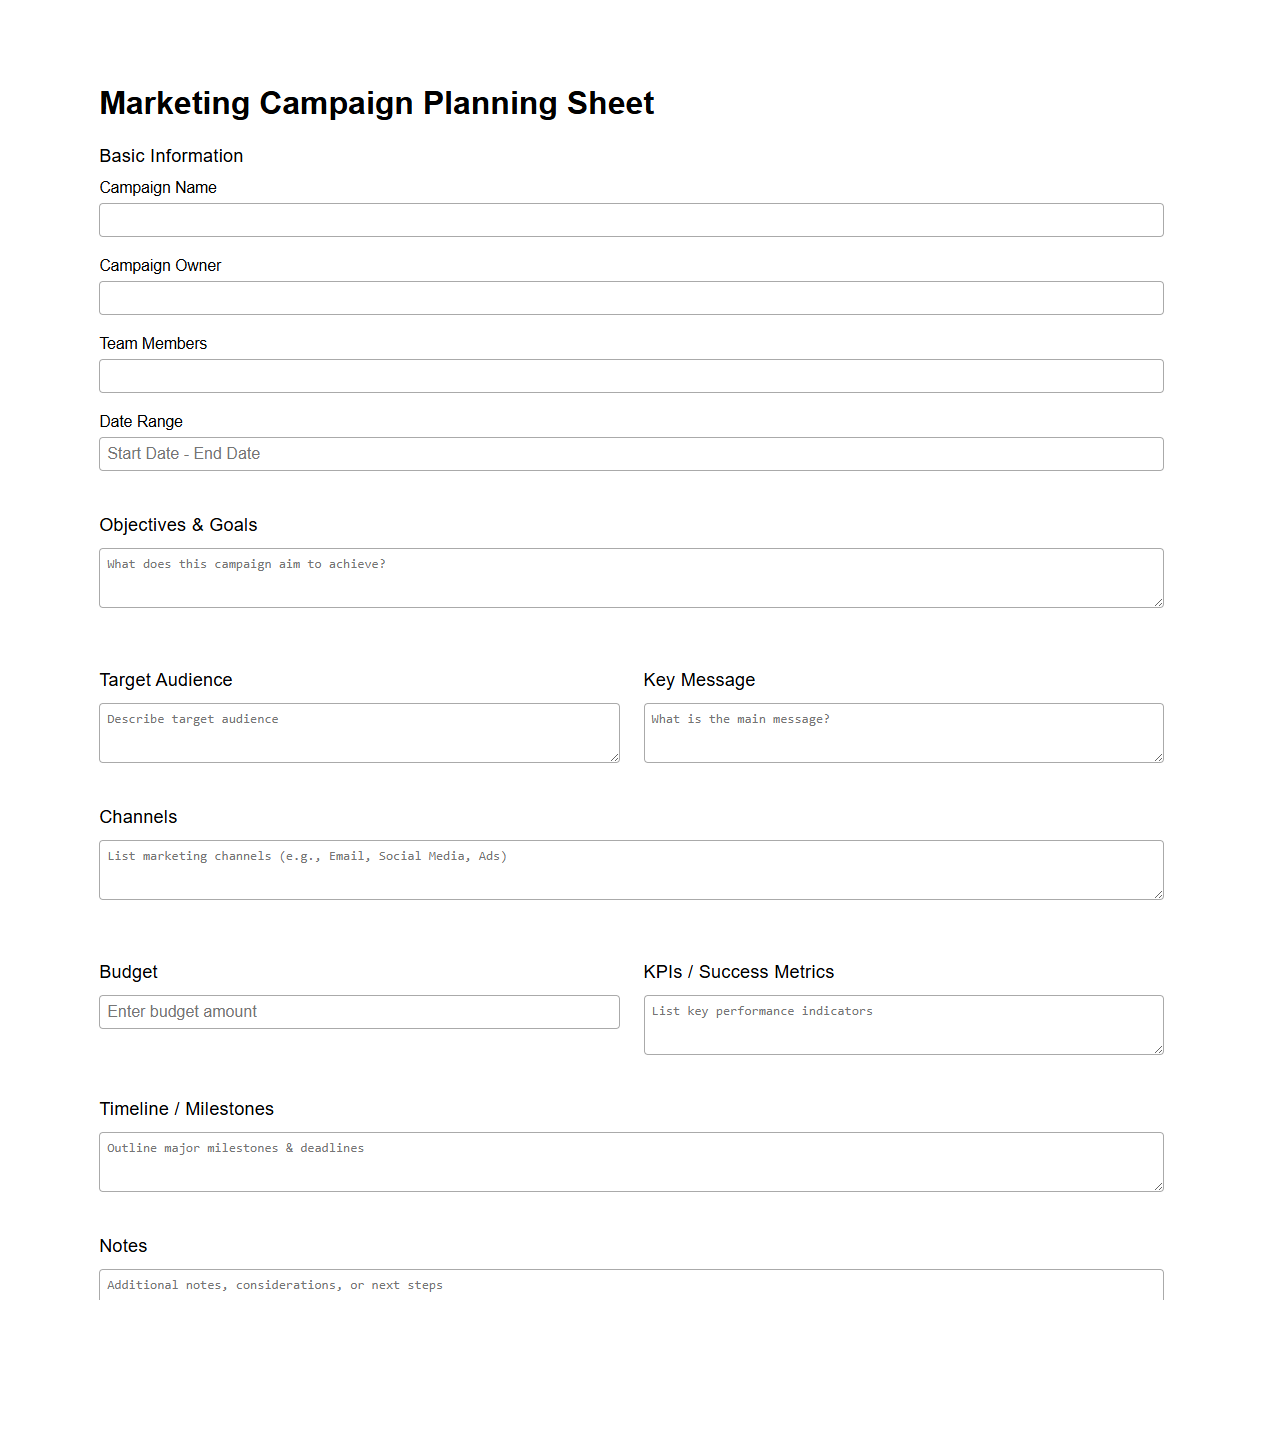The image size is (1263, 1437).
Task: Click the KPIs text area resize handle
Action: [1158, 1050]
